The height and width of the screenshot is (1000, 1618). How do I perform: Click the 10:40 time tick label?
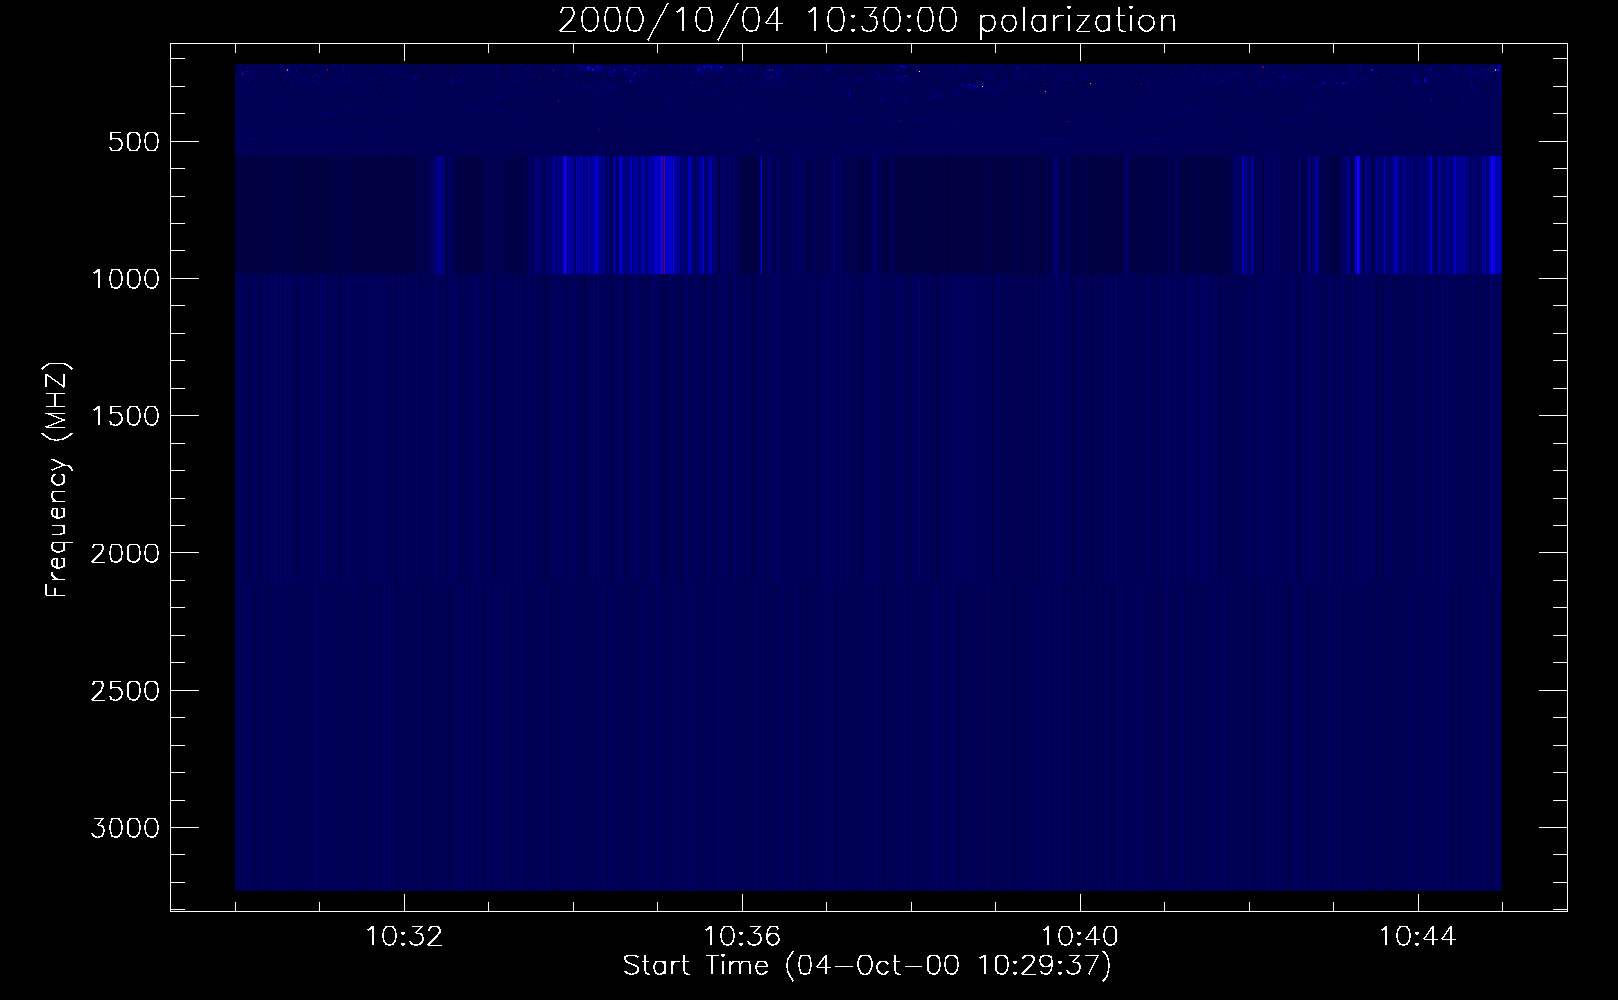click(x=1080, y=937)
